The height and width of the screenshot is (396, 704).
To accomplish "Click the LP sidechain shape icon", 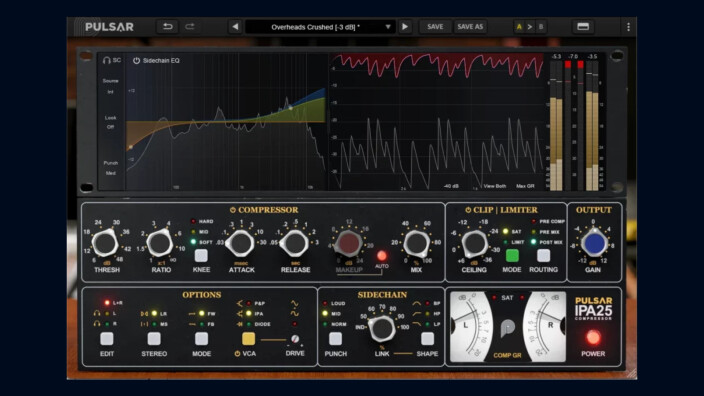I will [417, 324].
